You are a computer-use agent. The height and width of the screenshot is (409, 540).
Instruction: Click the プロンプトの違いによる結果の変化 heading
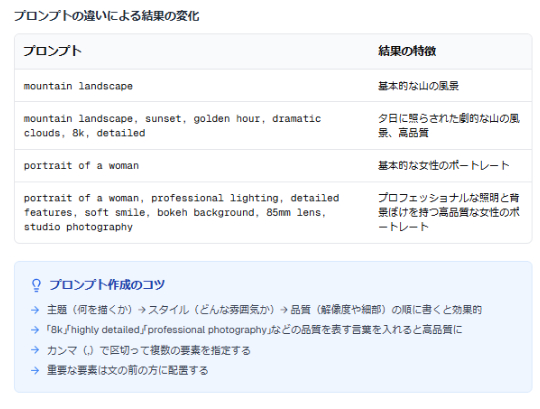point(106,16)
